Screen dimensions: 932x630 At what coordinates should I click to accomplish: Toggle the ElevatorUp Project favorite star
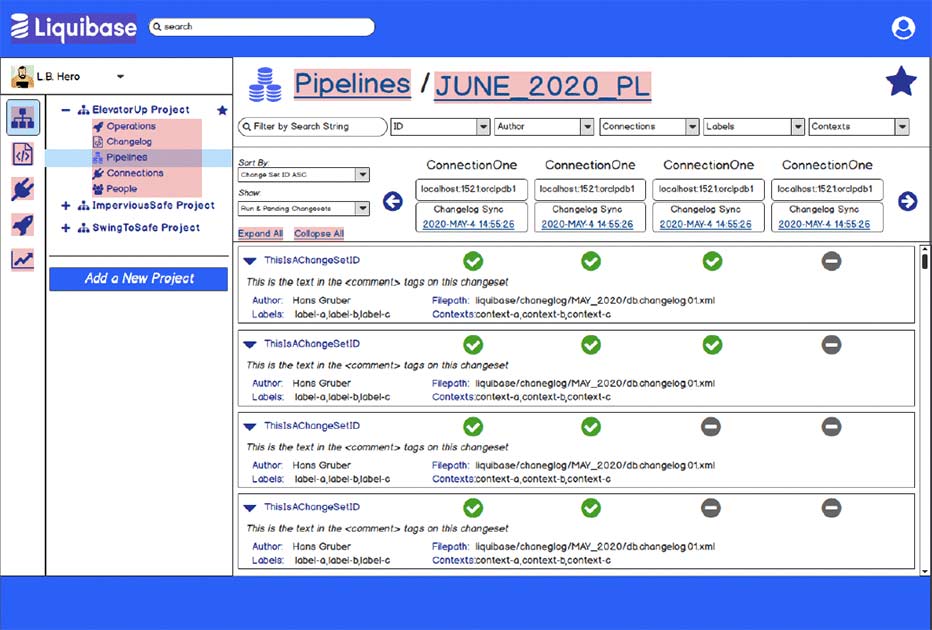[x=222, y=110]
